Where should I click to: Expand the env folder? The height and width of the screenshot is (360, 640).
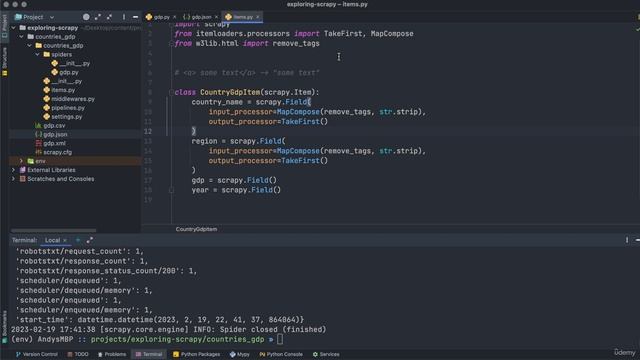[22, 161]
